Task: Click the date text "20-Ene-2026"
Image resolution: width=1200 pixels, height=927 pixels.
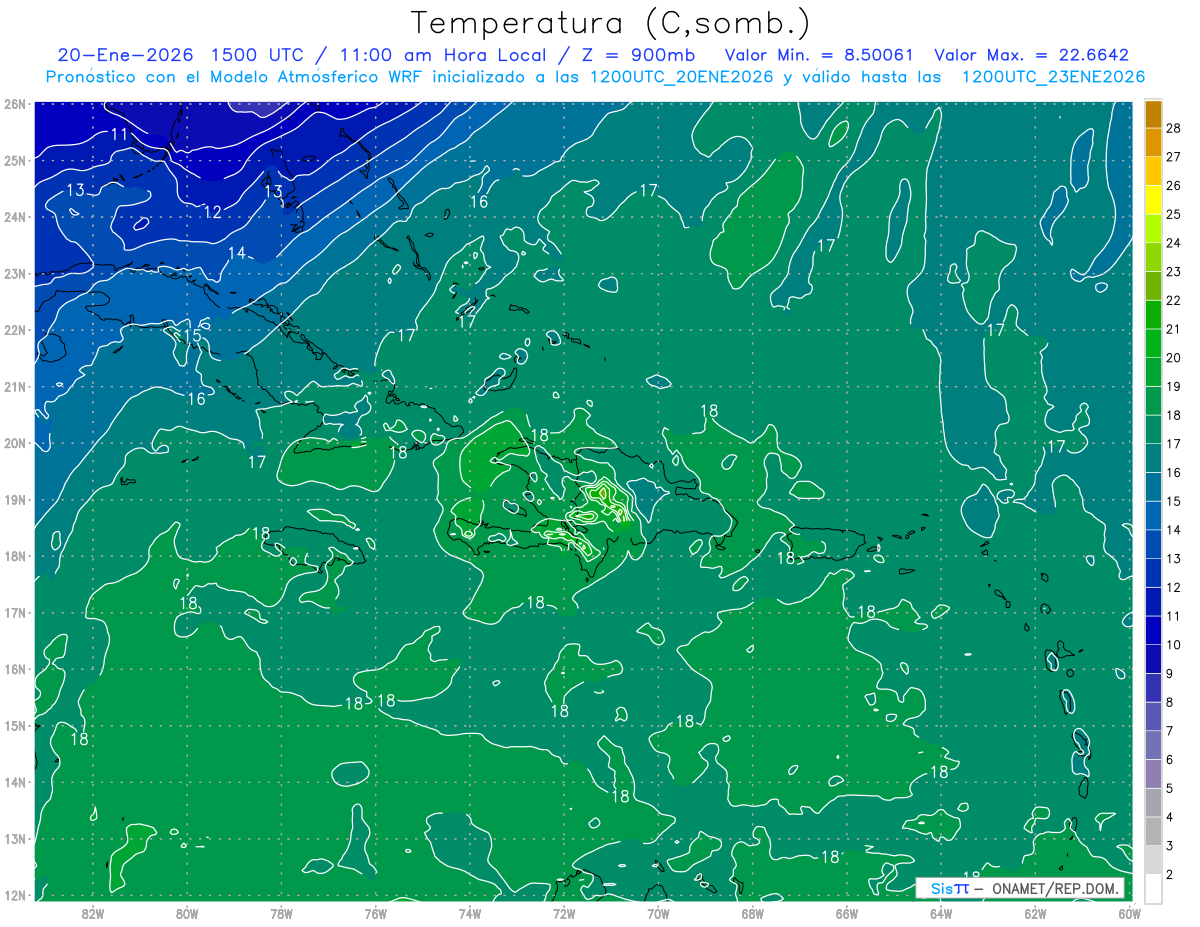Action: 125,55
